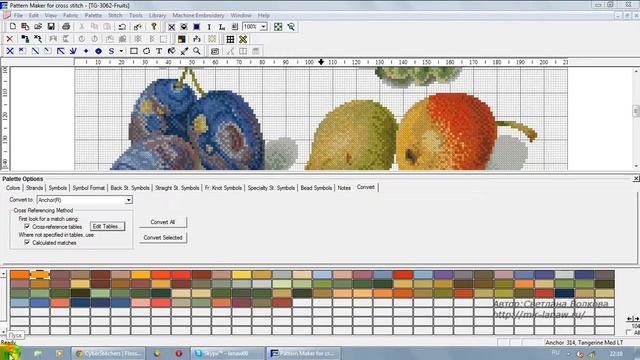Select the magnifying glass zoom tool

(x=197, y=51)
